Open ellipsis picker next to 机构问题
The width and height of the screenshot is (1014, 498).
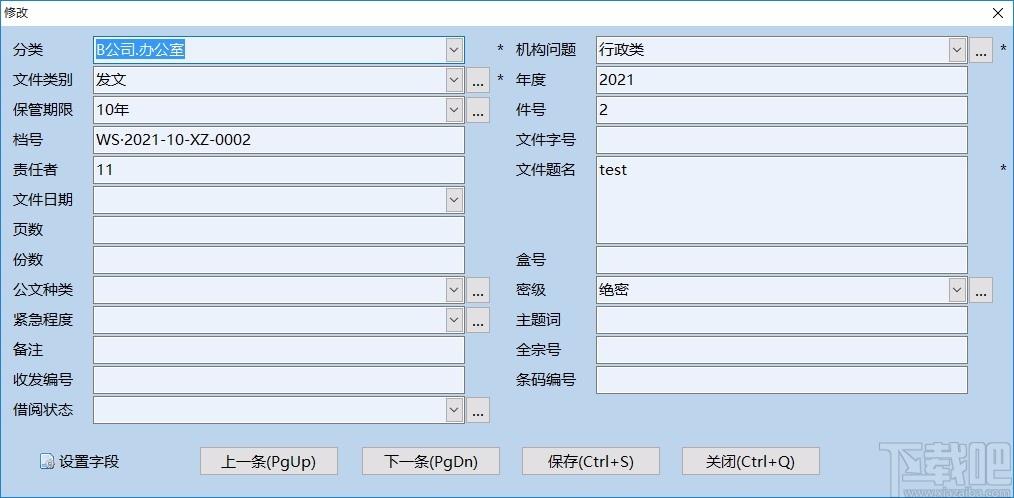point(981,50)
